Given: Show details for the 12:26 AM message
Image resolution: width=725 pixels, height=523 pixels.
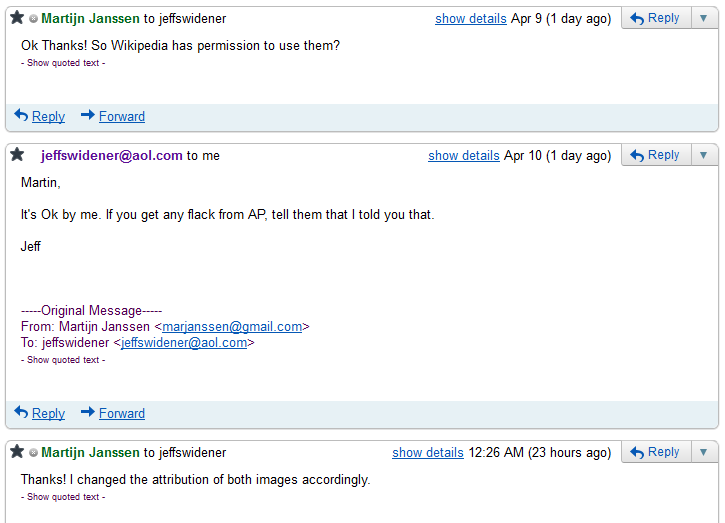Looking at the screenshot, I should [427, 453].
